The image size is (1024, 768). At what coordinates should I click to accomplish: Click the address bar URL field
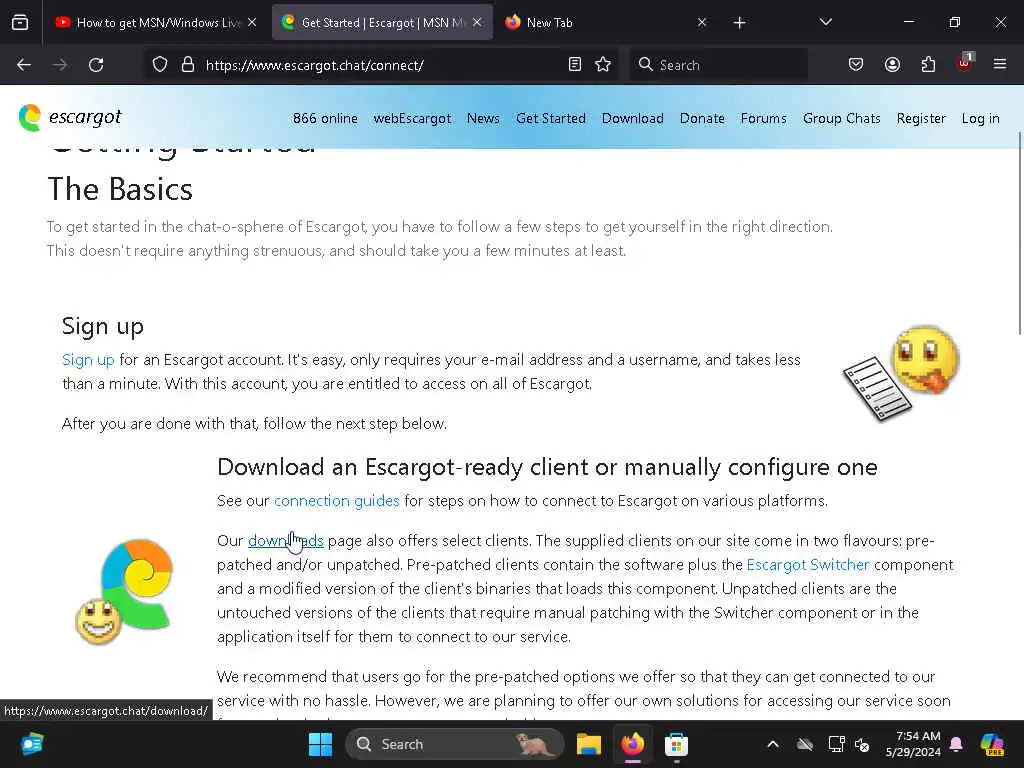click(x=382, y=65)
